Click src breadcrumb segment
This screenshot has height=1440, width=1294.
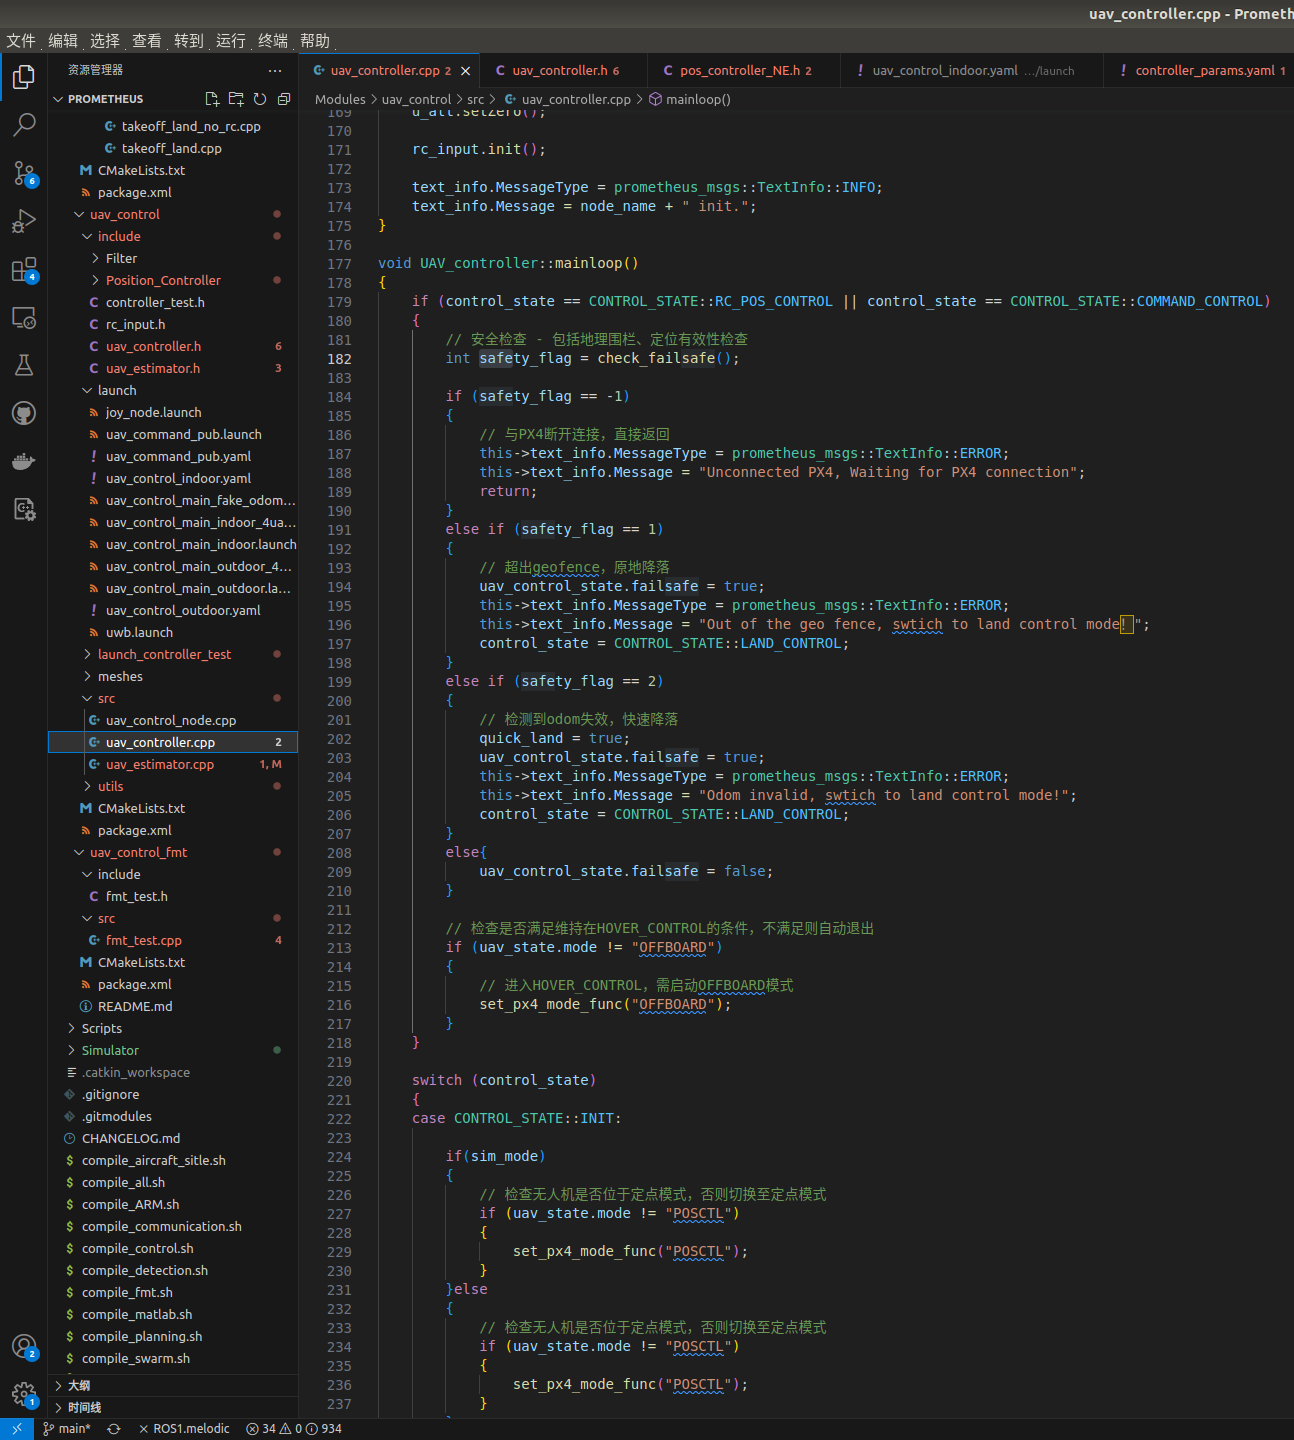click(x=475, y=99)
